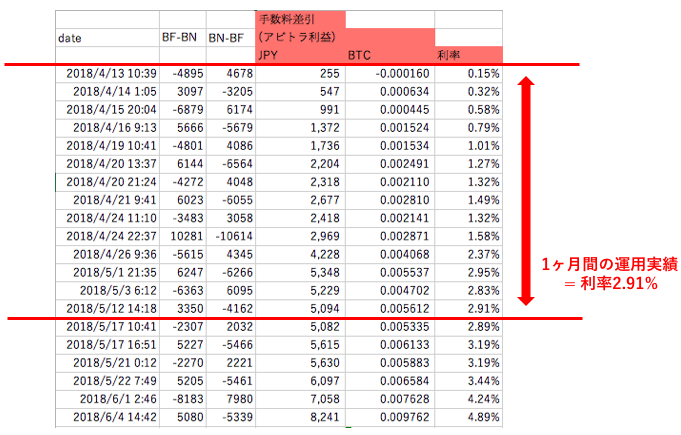Select date cell 2018/5/3 6:12

tap(107, 290)
